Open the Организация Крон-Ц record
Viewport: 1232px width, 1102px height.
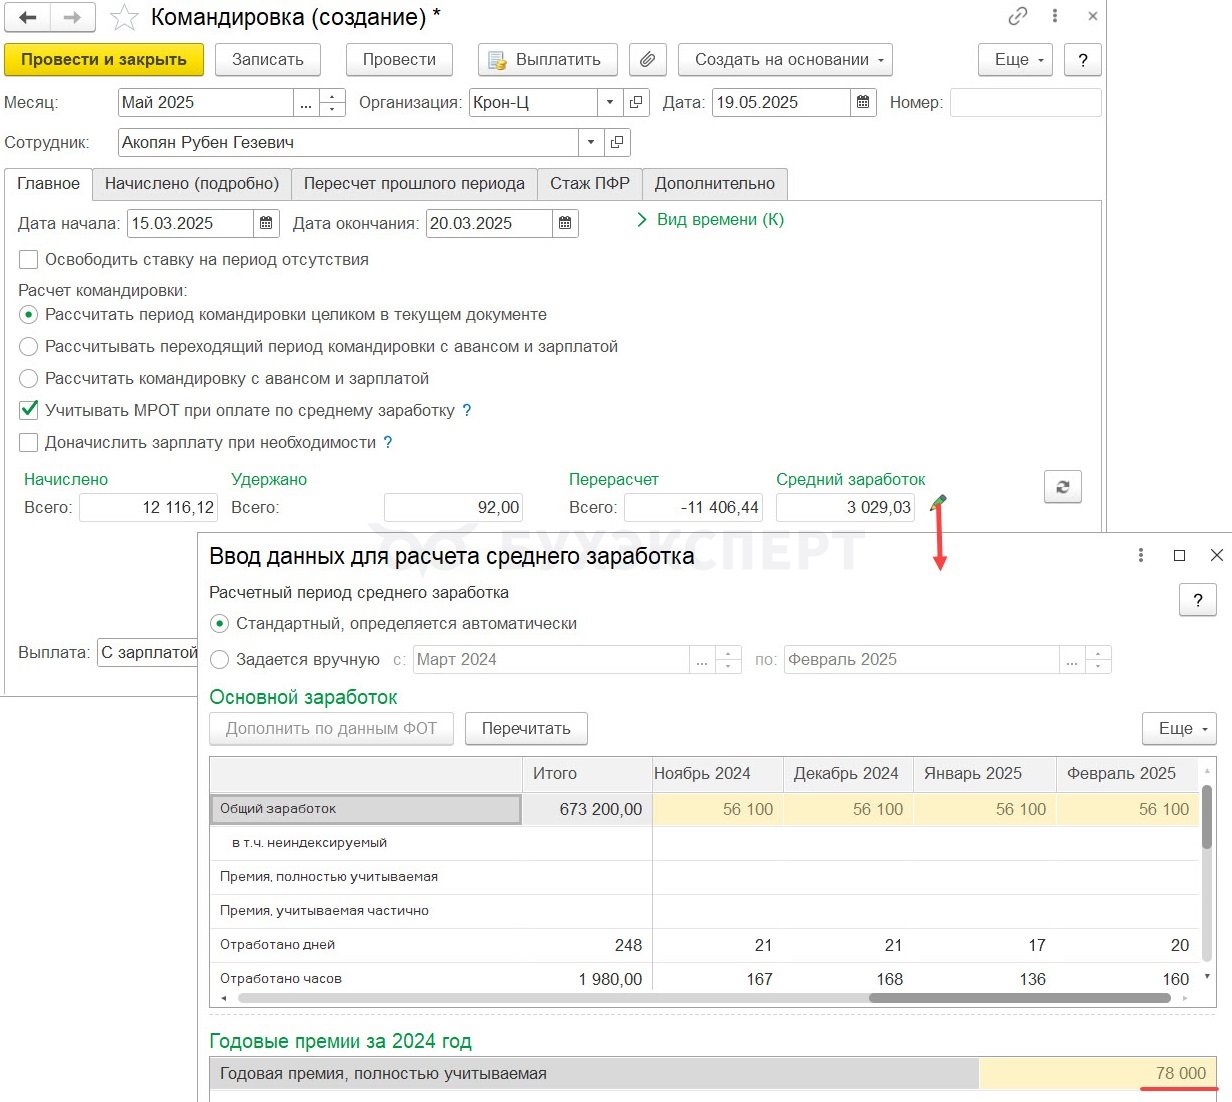point(636,103)
